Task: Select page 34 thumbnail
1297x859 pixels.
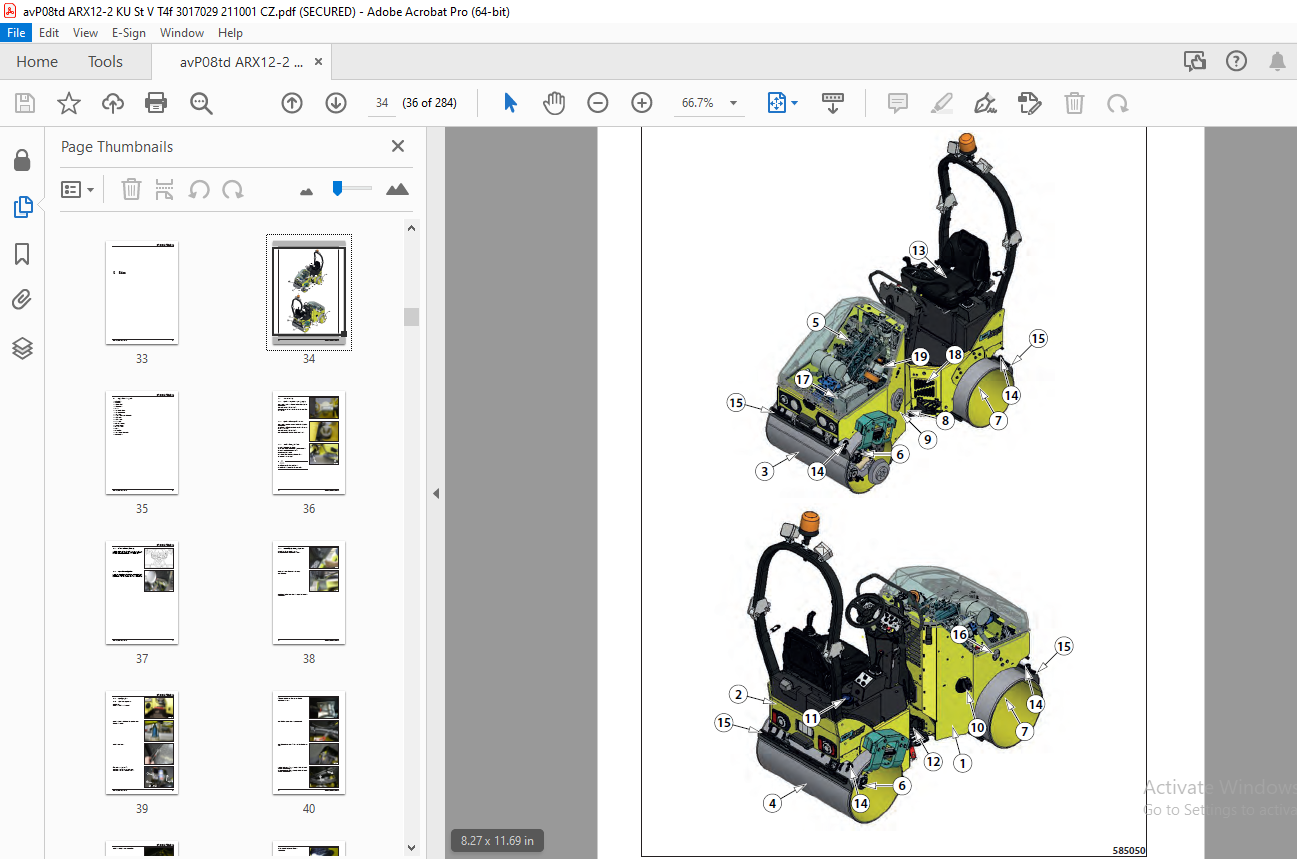Action: pyautogui.click(x=309, y=292)
